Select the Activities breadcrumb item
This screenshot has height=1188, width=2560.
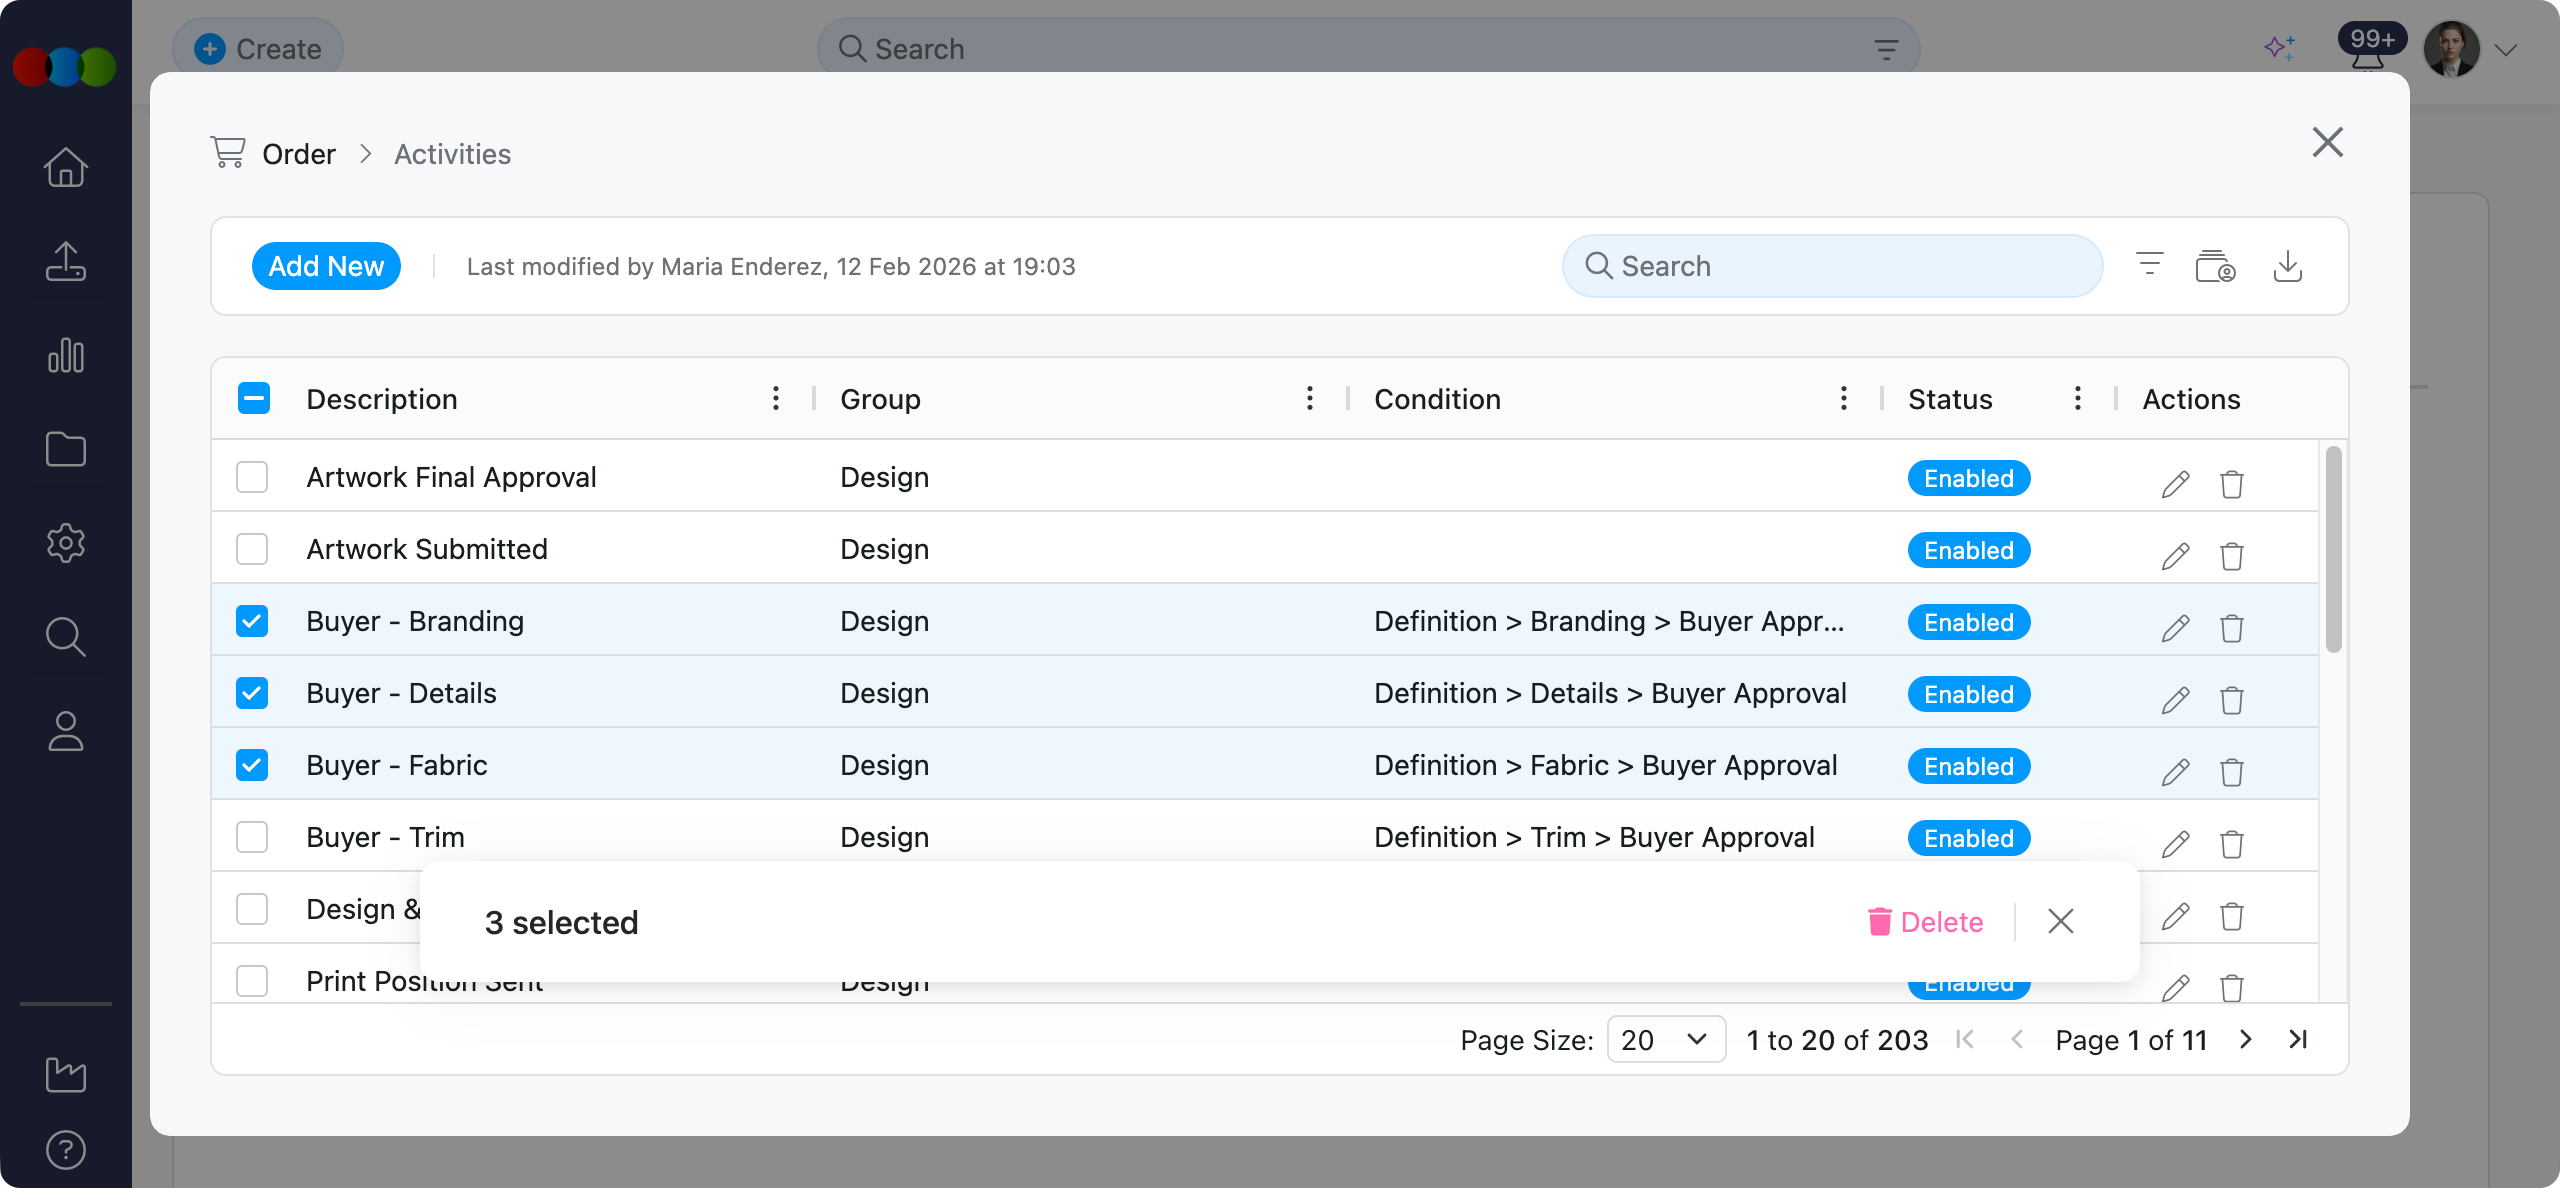point(451,153)
